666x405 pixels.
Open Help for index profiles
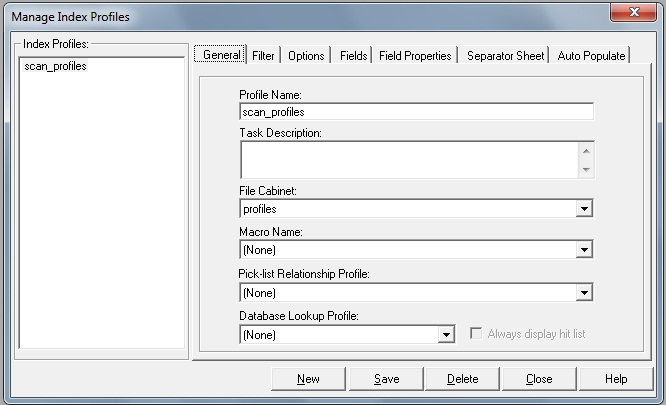(x=616, y=379)
